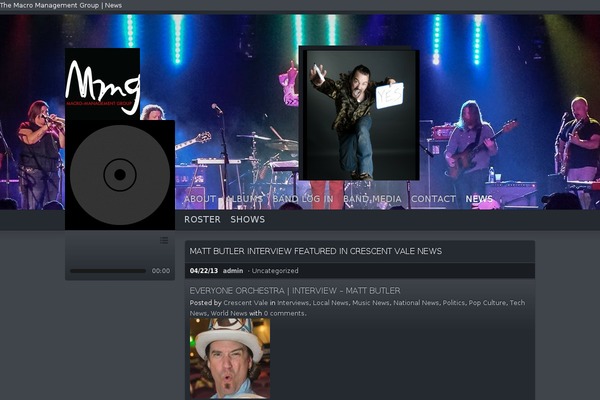600x400 pixels.
Task: Open Everyone Orchestra interview title link
Action: [x=295, y=291]
